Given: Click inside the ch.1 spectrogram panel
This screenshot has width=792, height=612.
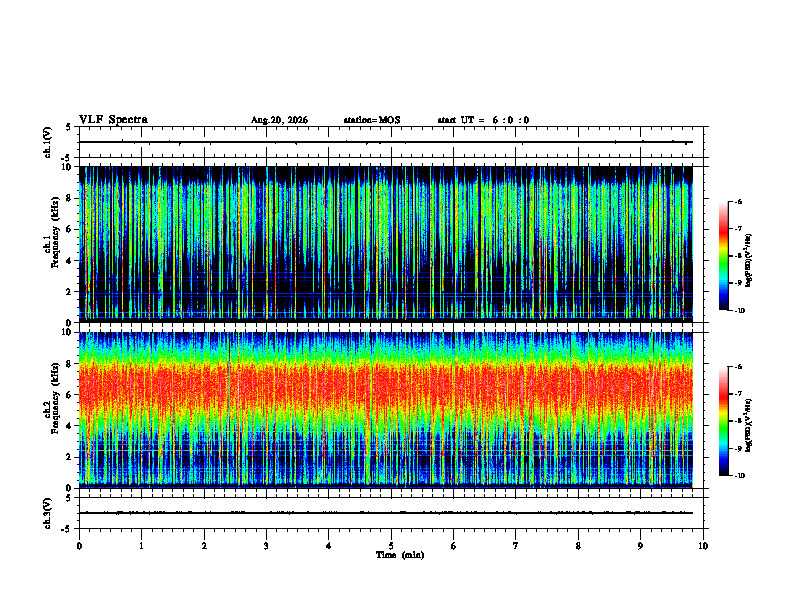Looking at the screenshot, I should tap(386, 244).
